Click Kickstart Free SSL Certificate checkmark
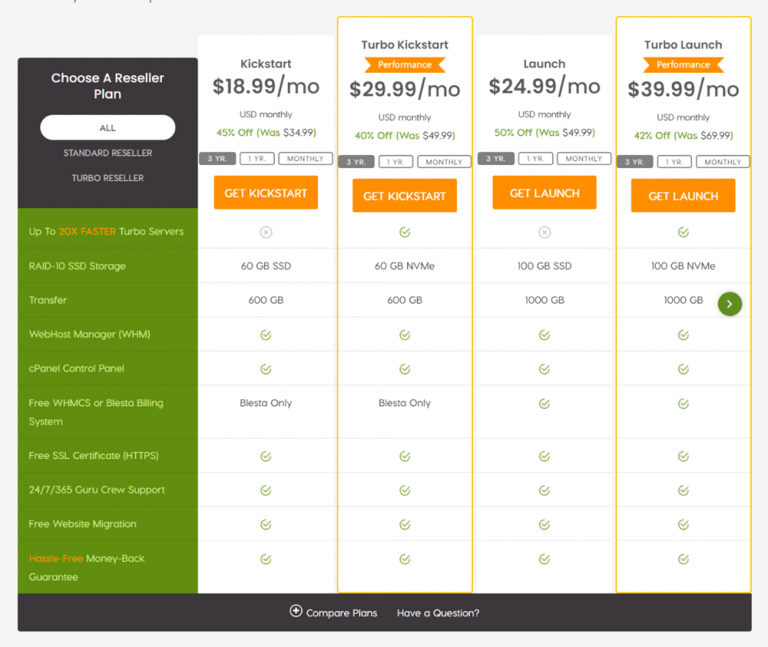The image size is (768, 647). tap(266, 456)
